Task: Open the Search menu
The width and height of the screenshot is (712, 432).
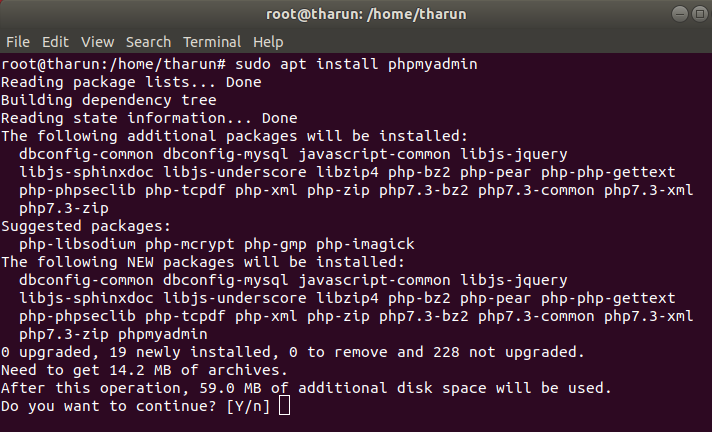Action: pyautogui.click(x=148, y=42)
